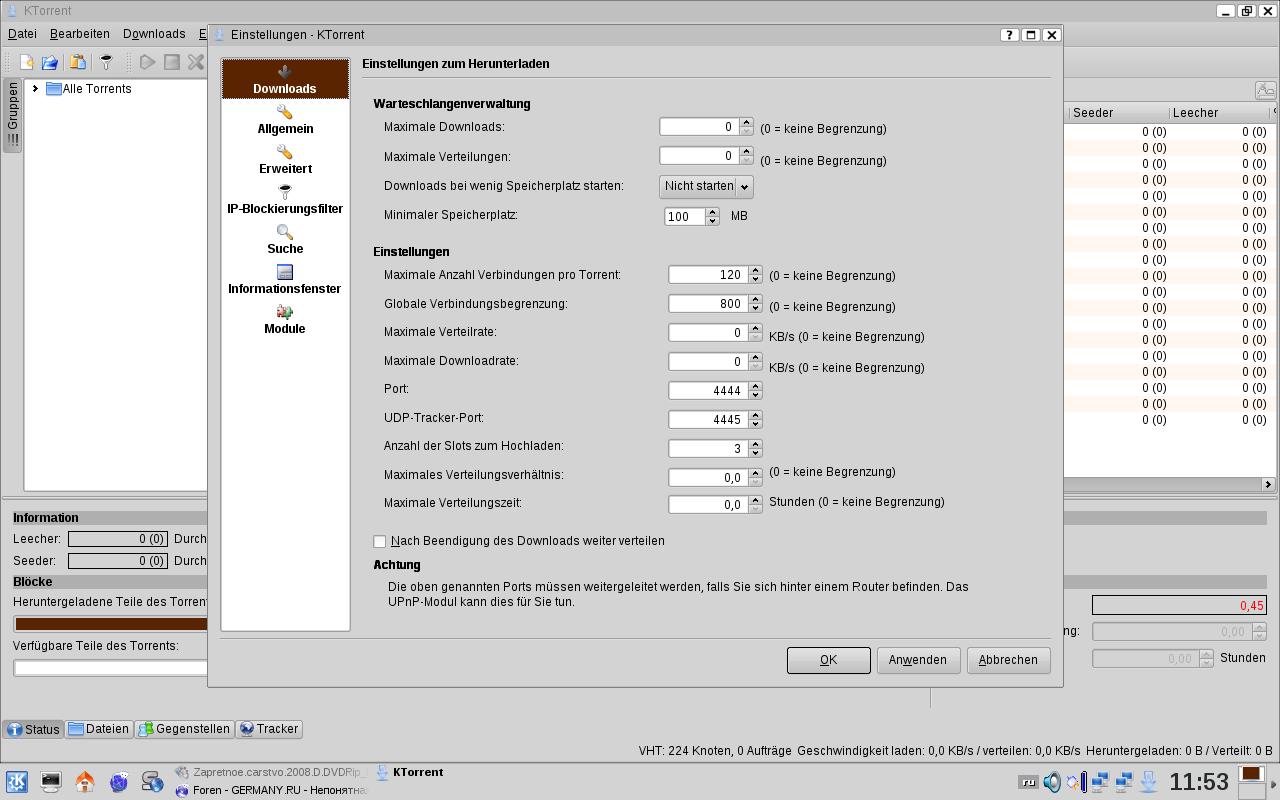This screenshot has height=800, width=1280.
Task: Open the Bearbeiten menu
Action: 80,34
